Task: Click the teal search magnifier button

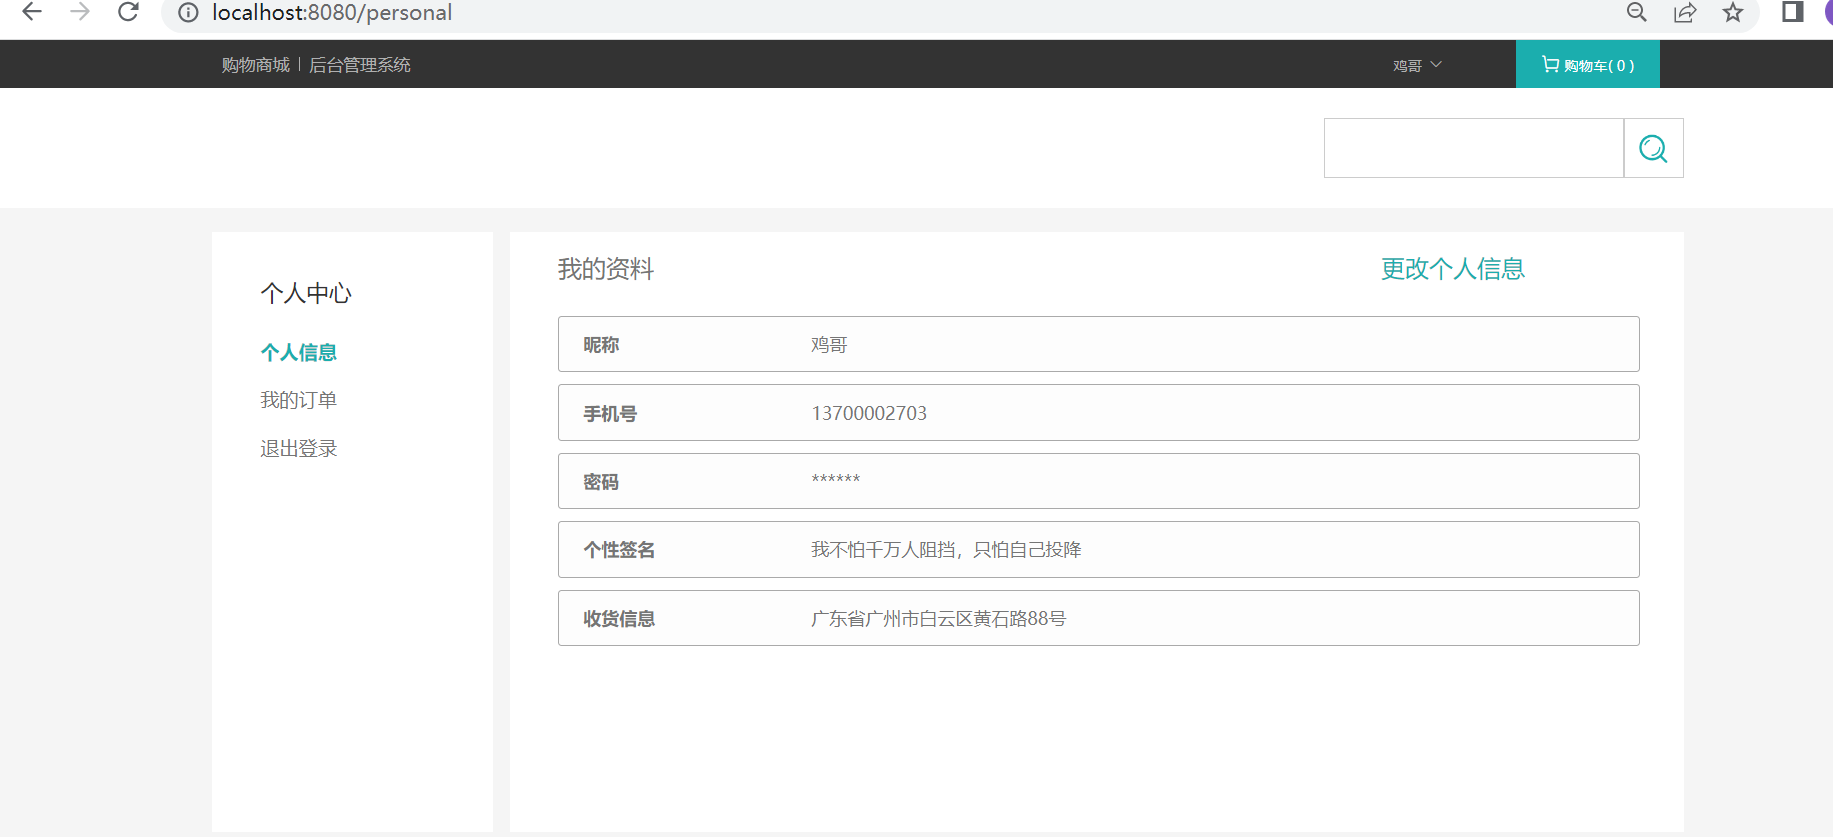Action: [x=1653, y=148]
